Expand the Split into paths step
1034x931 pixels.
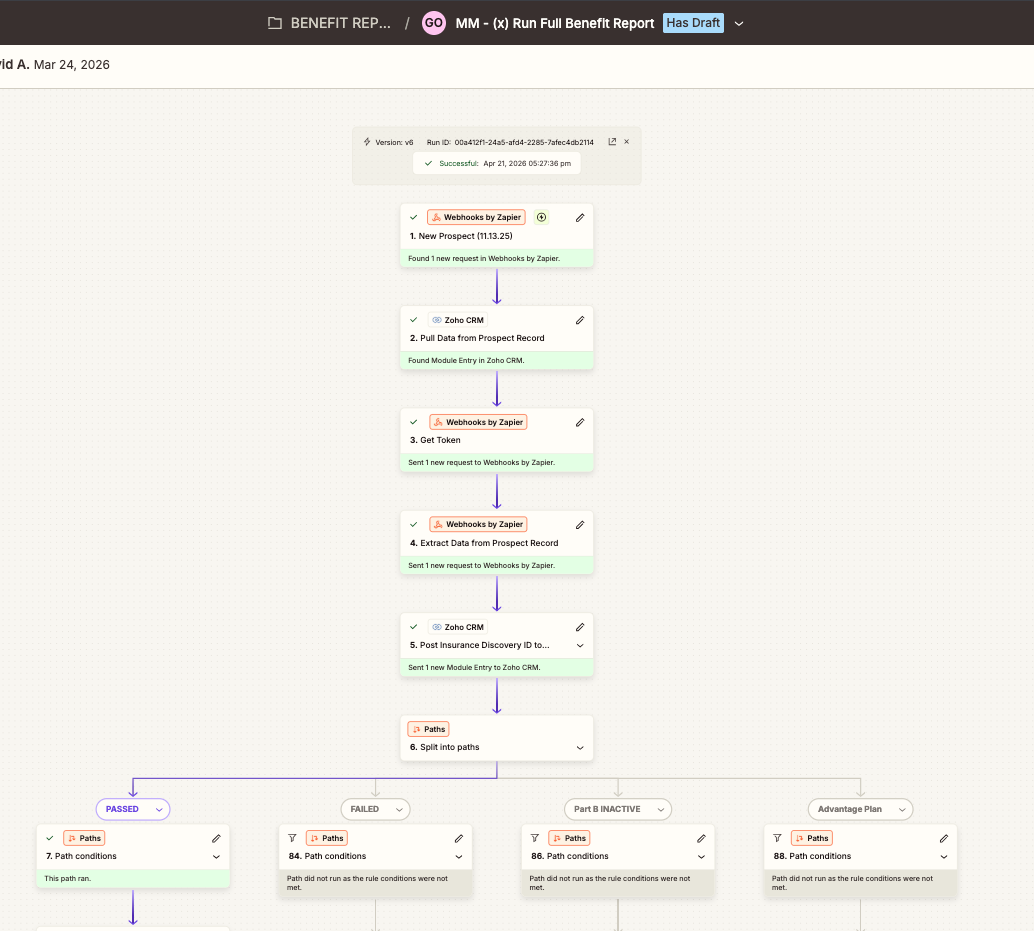coord(580,748)
